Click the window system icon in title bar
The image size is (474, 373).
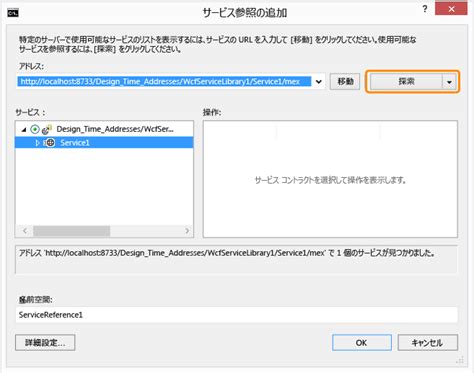point(13,13)
